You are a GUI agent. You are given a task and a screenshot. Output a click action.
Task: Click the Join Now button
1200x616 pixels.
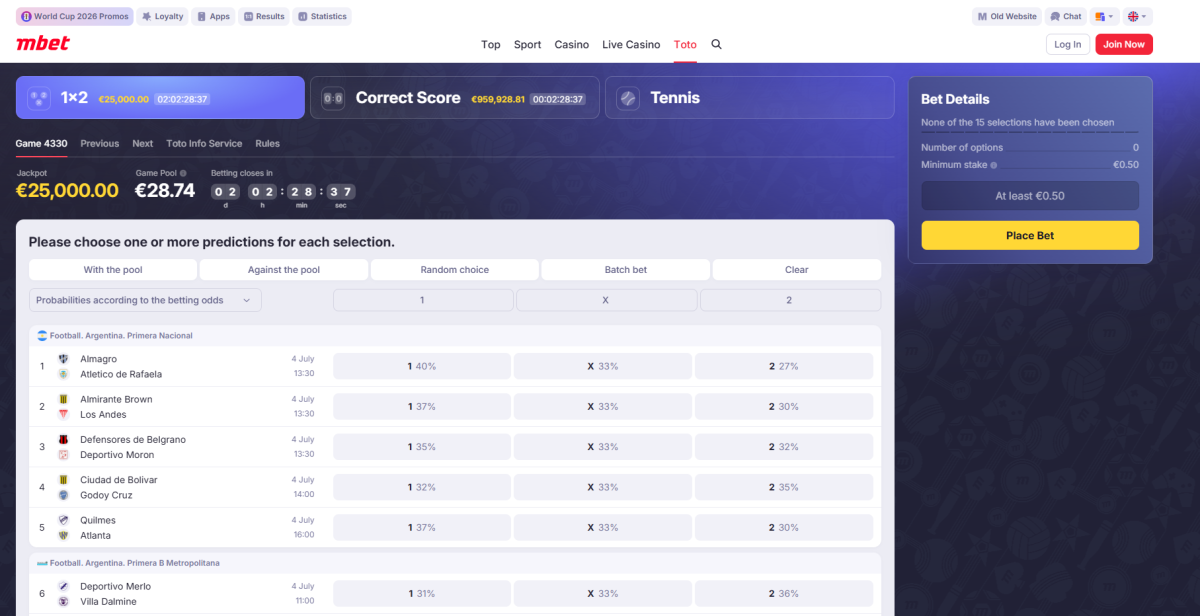[1124, 44]
